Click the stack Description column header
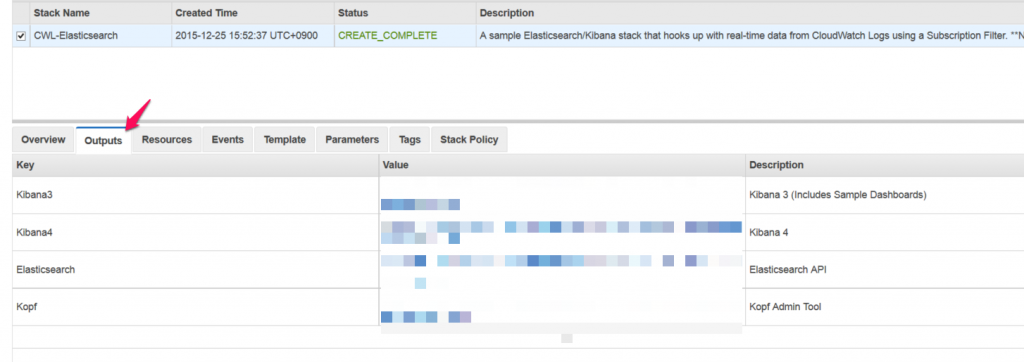This screenshot has width=1024, height=362. (x=507, y=13)
